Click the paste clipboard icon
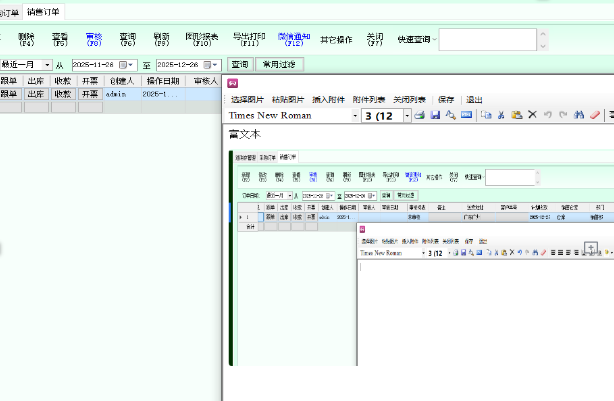This screenshot has width=614, height=401. click(516, 115)
